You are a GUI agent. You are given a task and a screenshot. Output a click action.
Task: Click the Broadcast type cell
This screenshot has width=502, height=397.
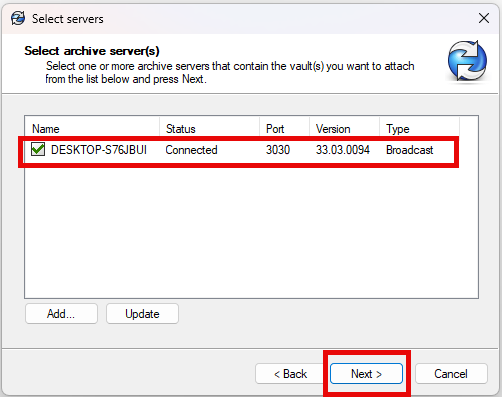click(410, 150)
